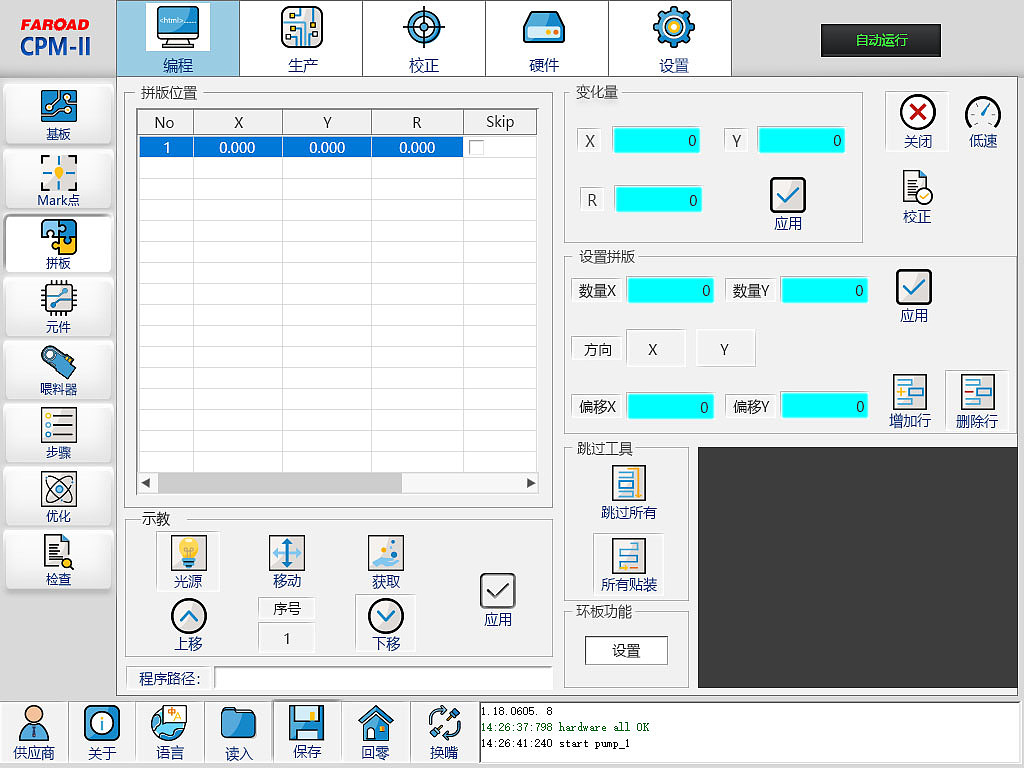Click the 程序路径 program path field

click(x=383, y=679)
